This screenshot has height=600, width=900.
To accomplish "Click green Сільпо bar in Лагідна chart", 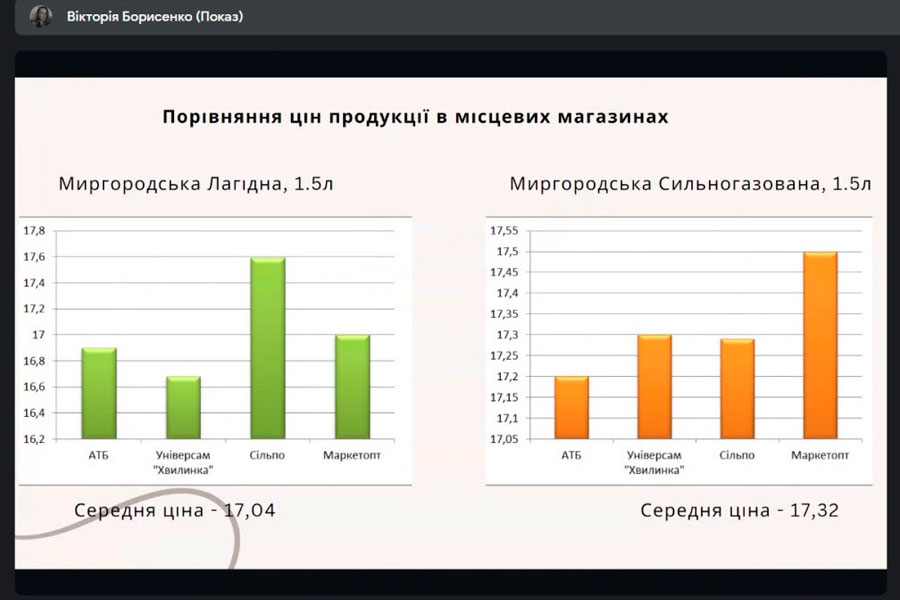I will click(268, 348).
